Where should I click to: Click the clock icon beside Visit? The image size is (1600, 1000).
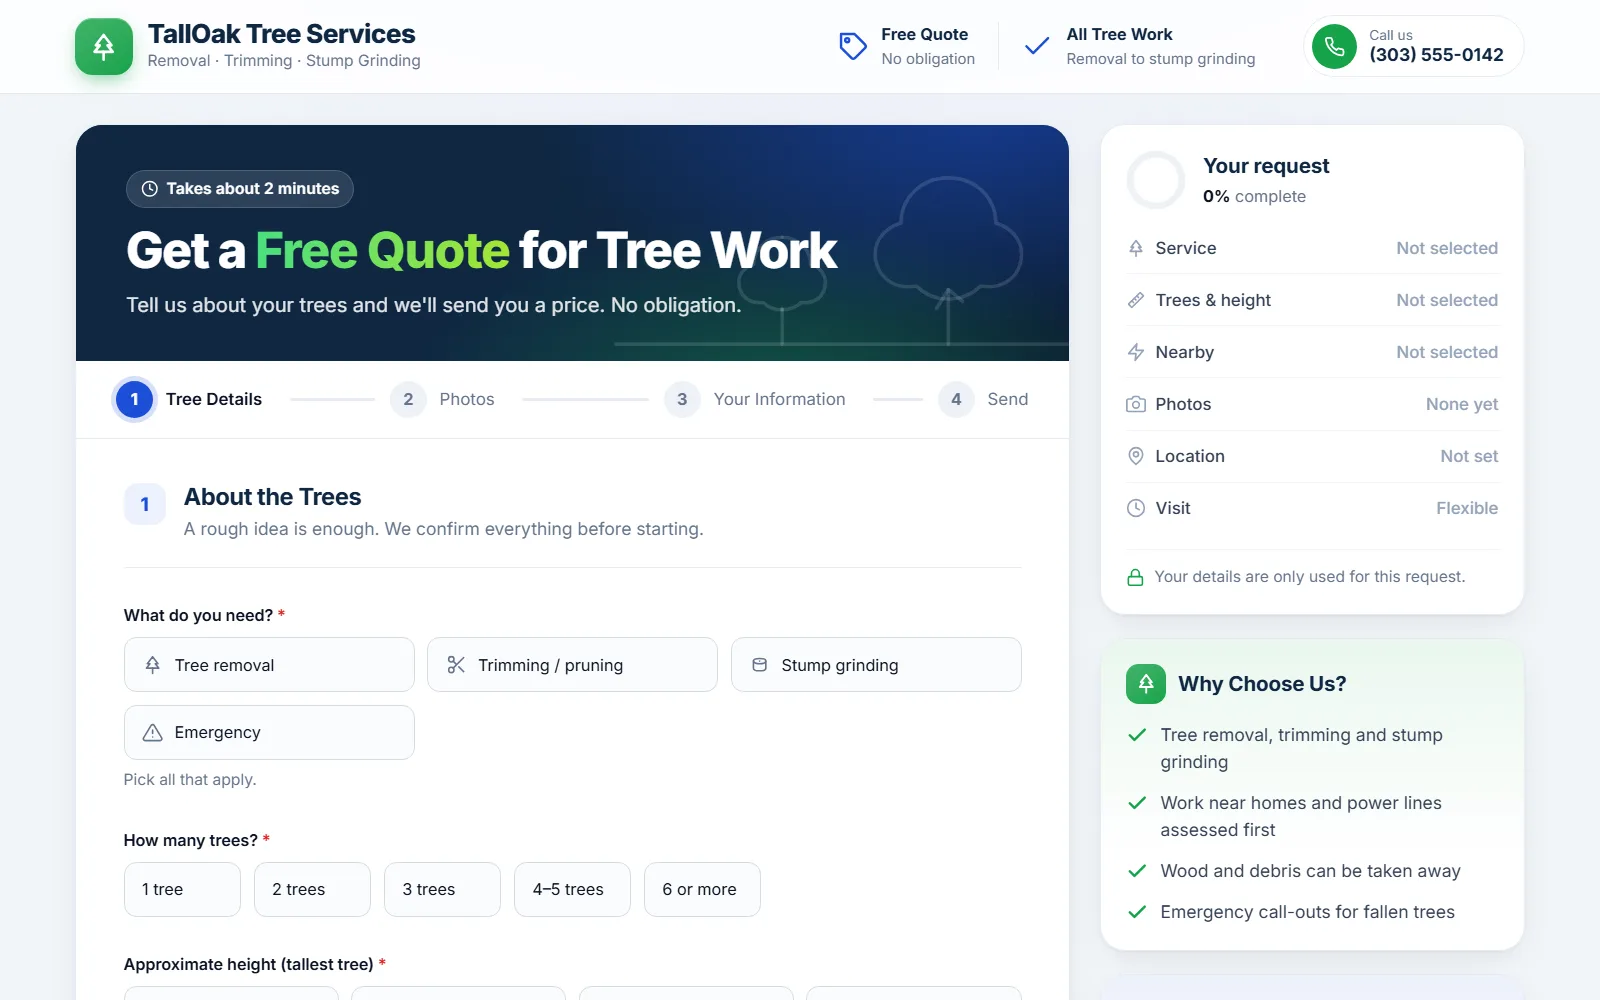click(x=1136, y=508)
